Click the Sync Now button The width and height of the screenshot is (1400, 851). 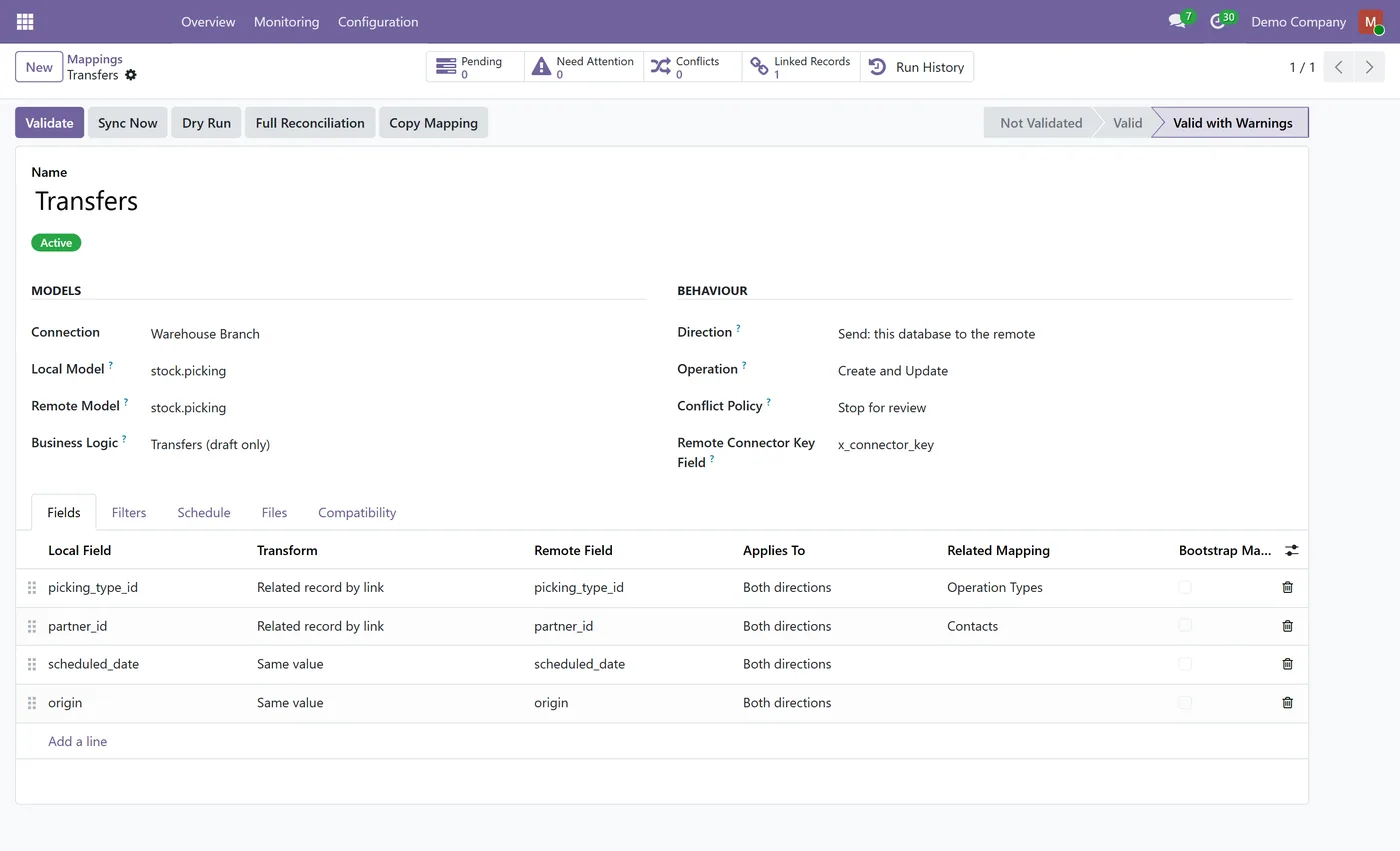tap(128, 123)
